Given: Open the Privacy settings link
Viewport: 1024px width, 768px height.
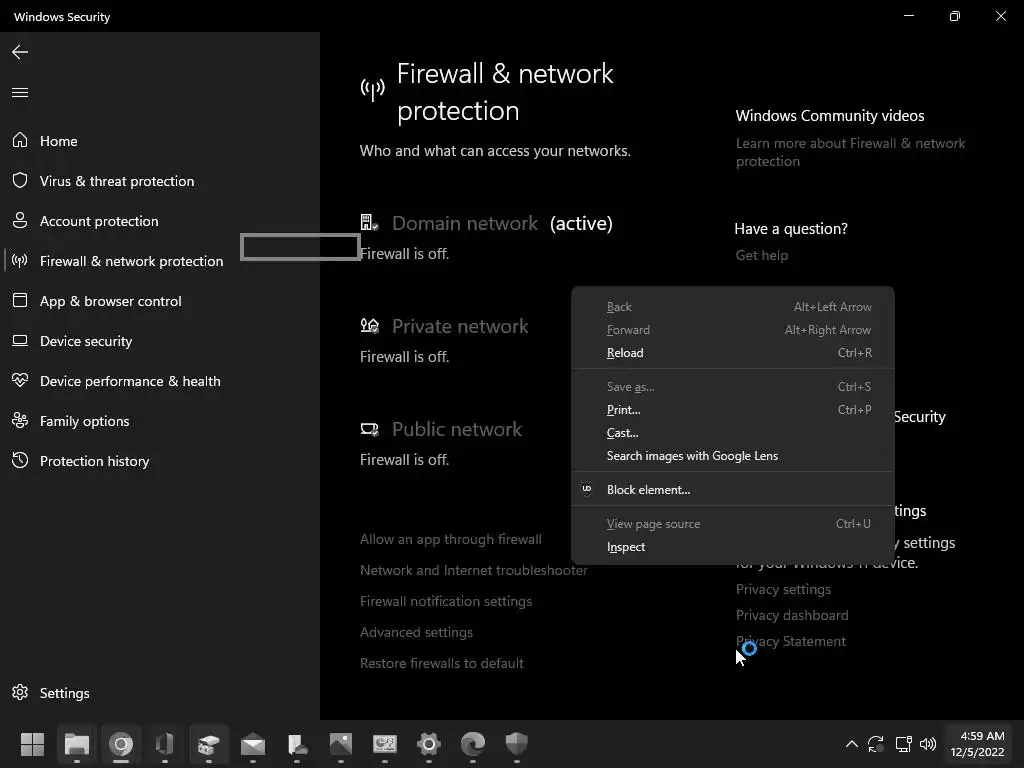Looking at the screenshot, I should click(783, 589).
